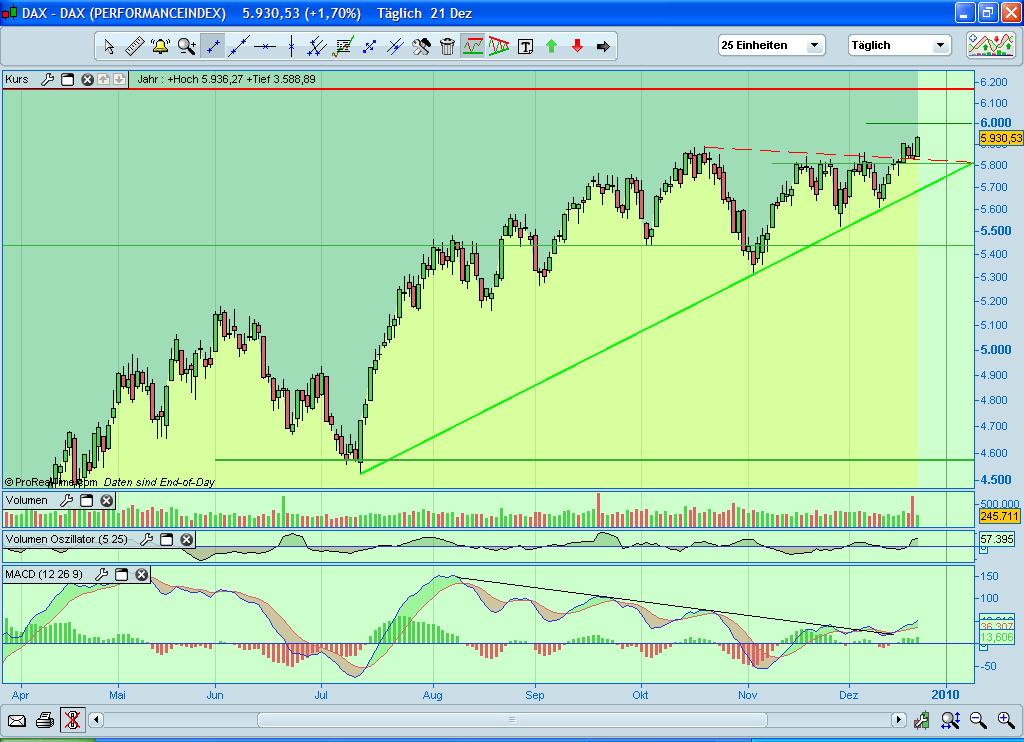Click the envelope email icon

16,720
